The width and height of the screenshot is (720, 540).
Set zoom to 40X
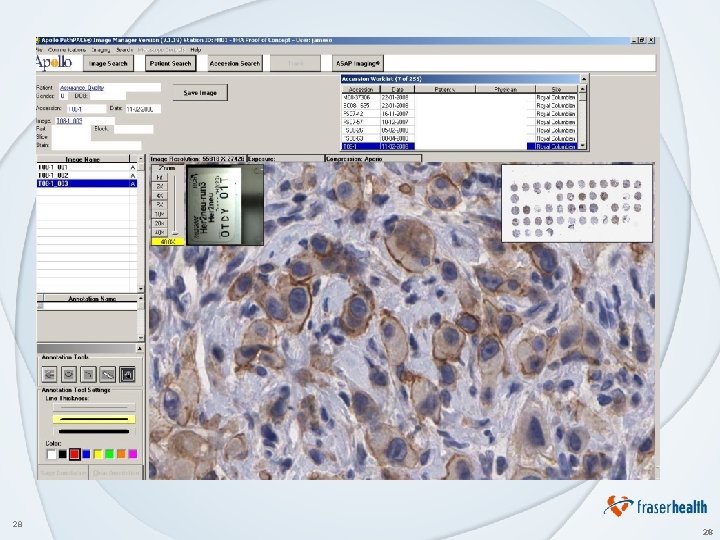point(160,232)
